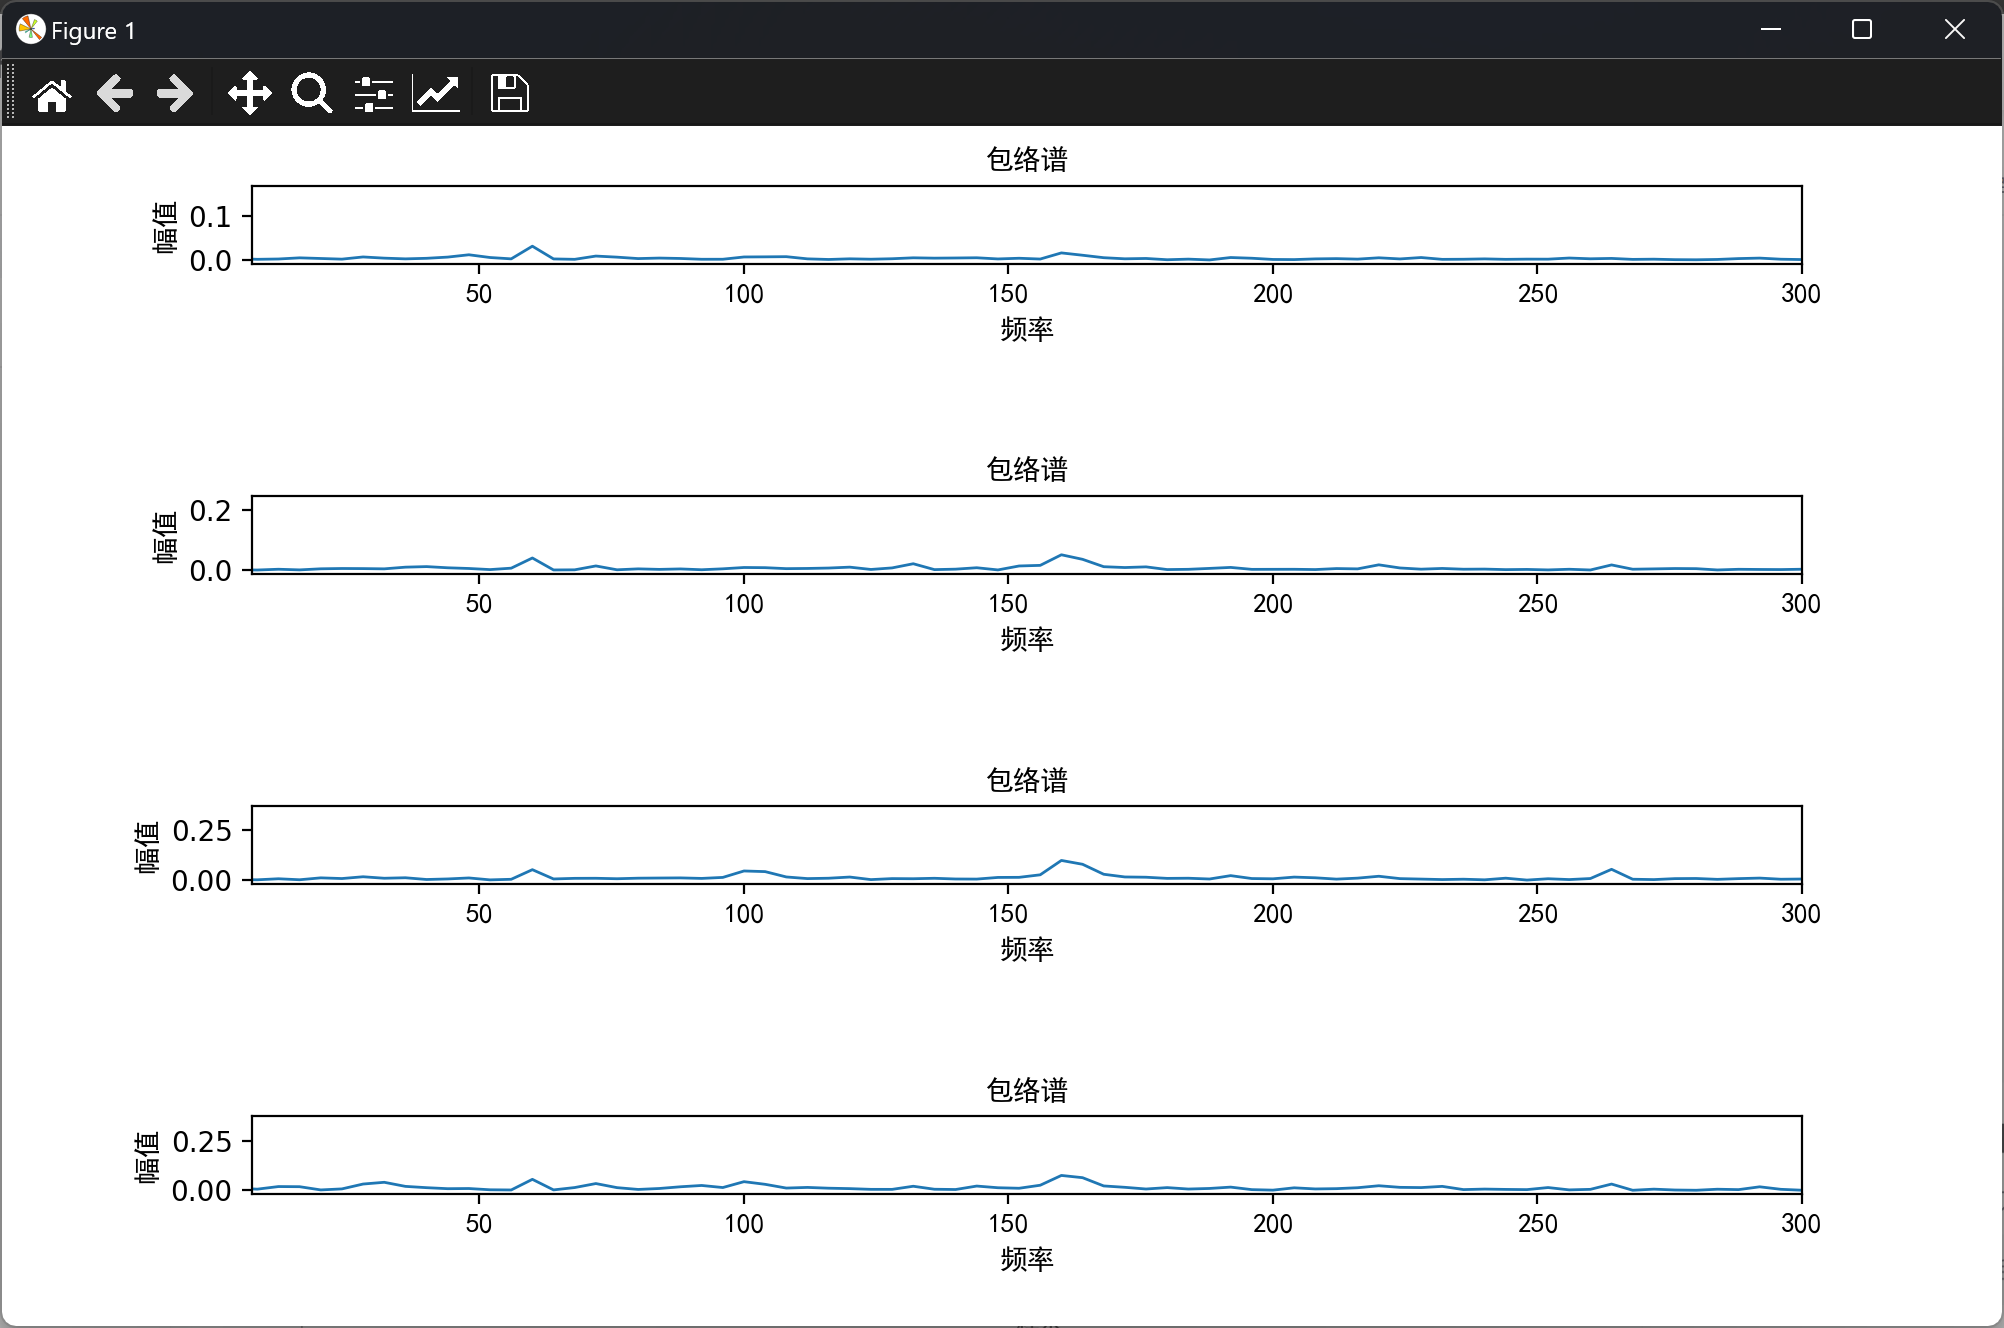The image size is (2004, 1328).
Task: Click the matplotlib logo in title bar
Action: point(30,30)
